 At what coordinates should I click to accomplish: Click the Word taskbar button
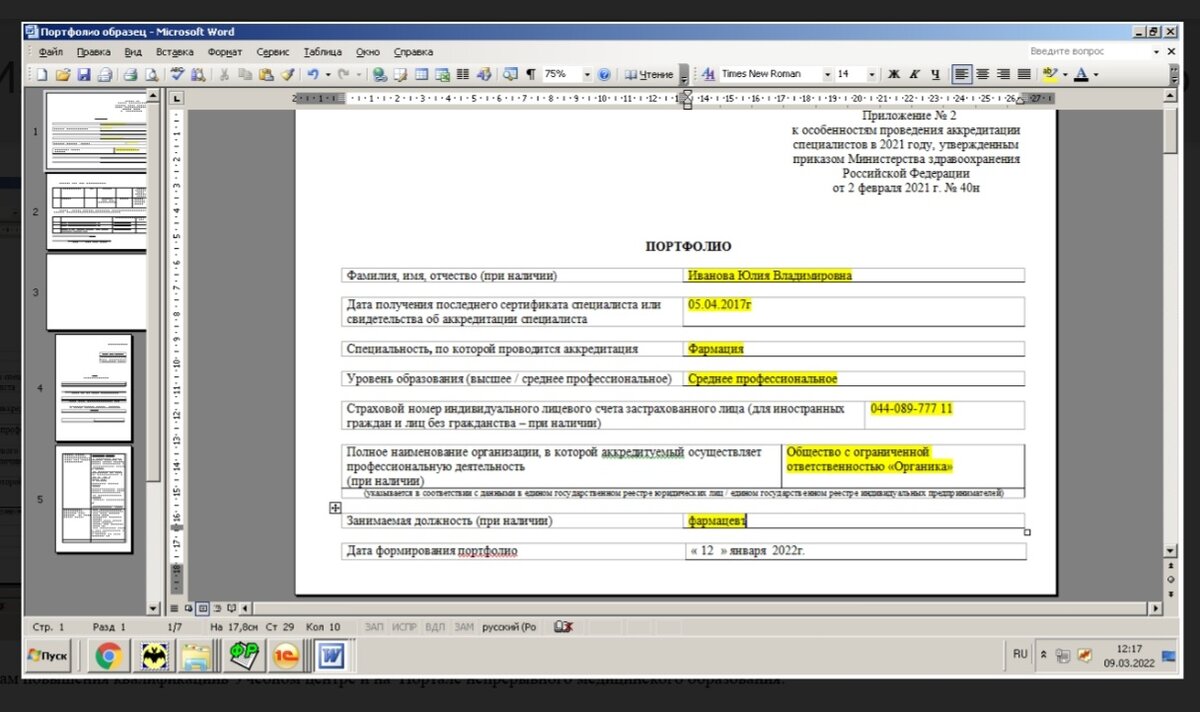click(331, 656)
